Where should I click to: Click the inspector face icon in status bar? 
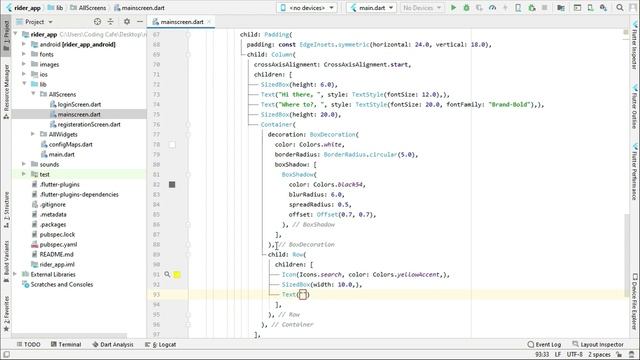[632, 355]
